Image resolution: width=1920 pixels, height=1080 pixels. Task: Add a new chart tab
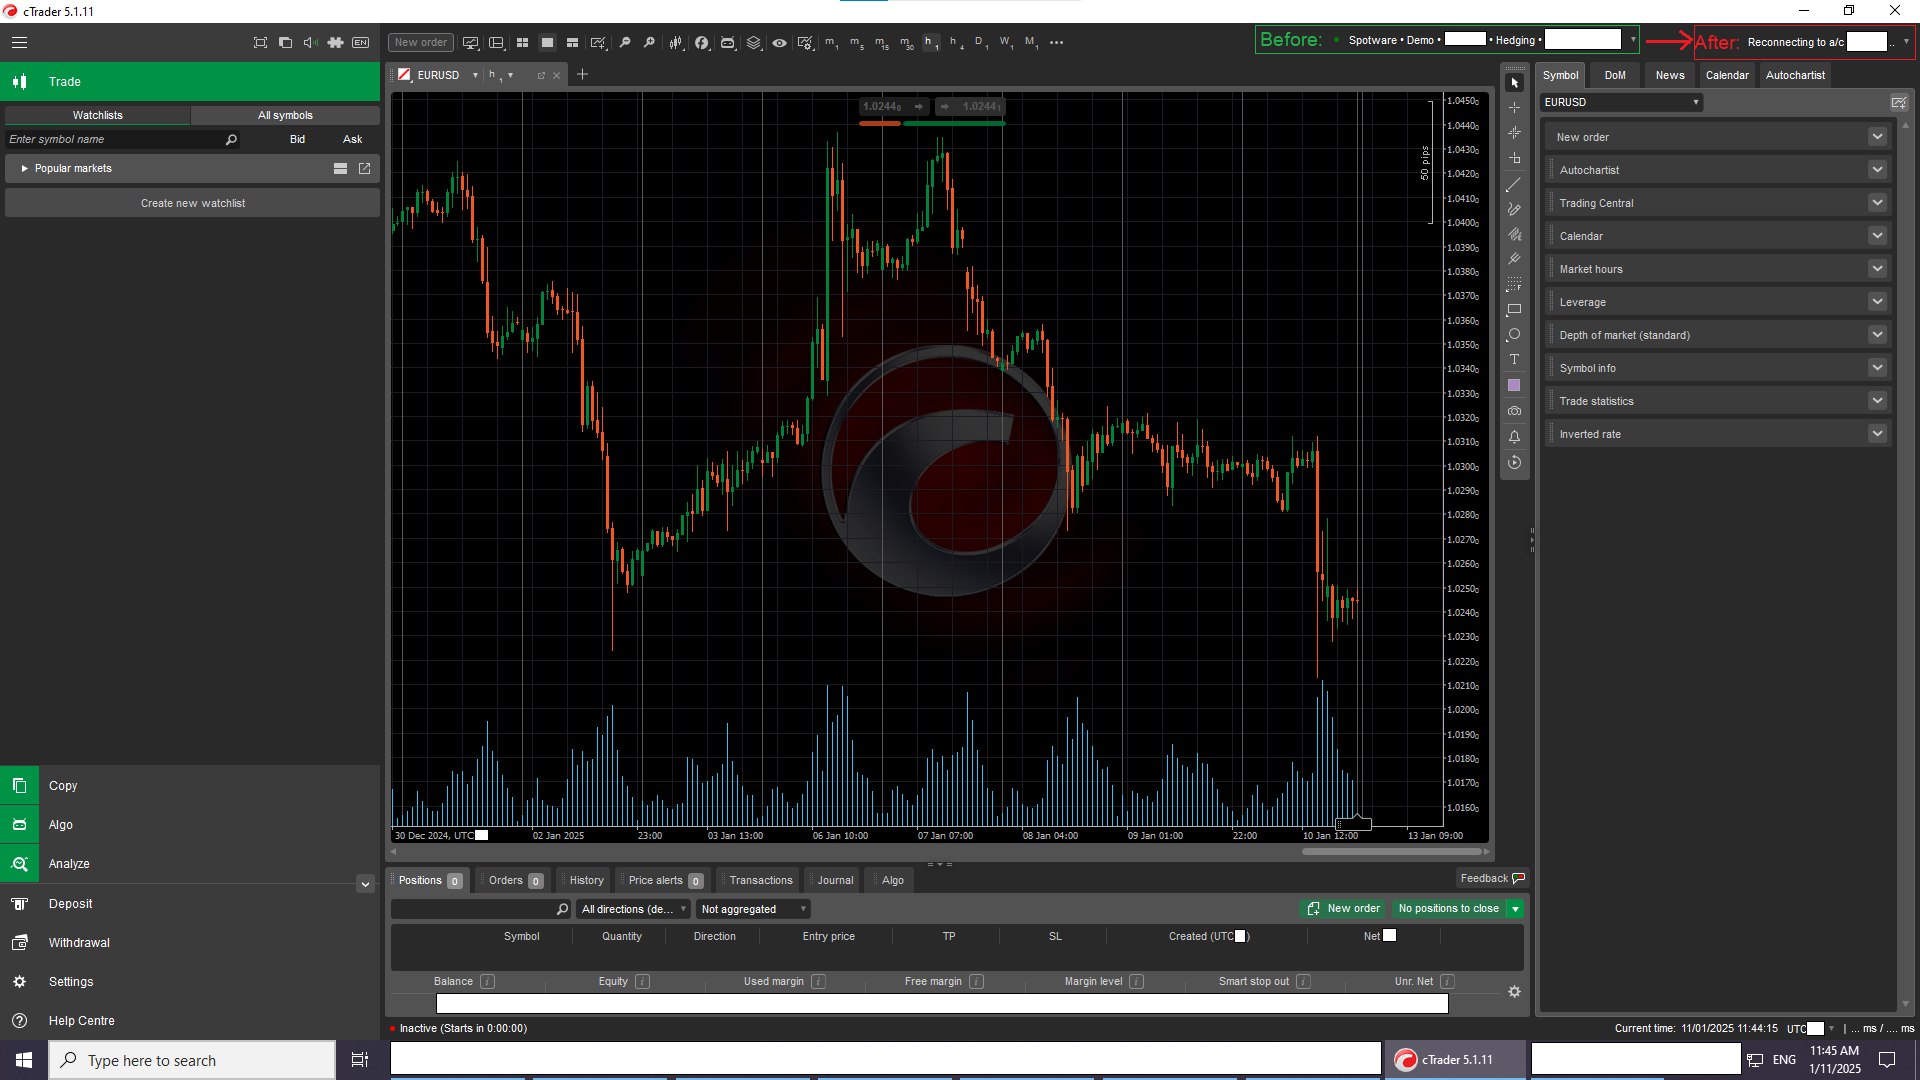coord(582,75)
